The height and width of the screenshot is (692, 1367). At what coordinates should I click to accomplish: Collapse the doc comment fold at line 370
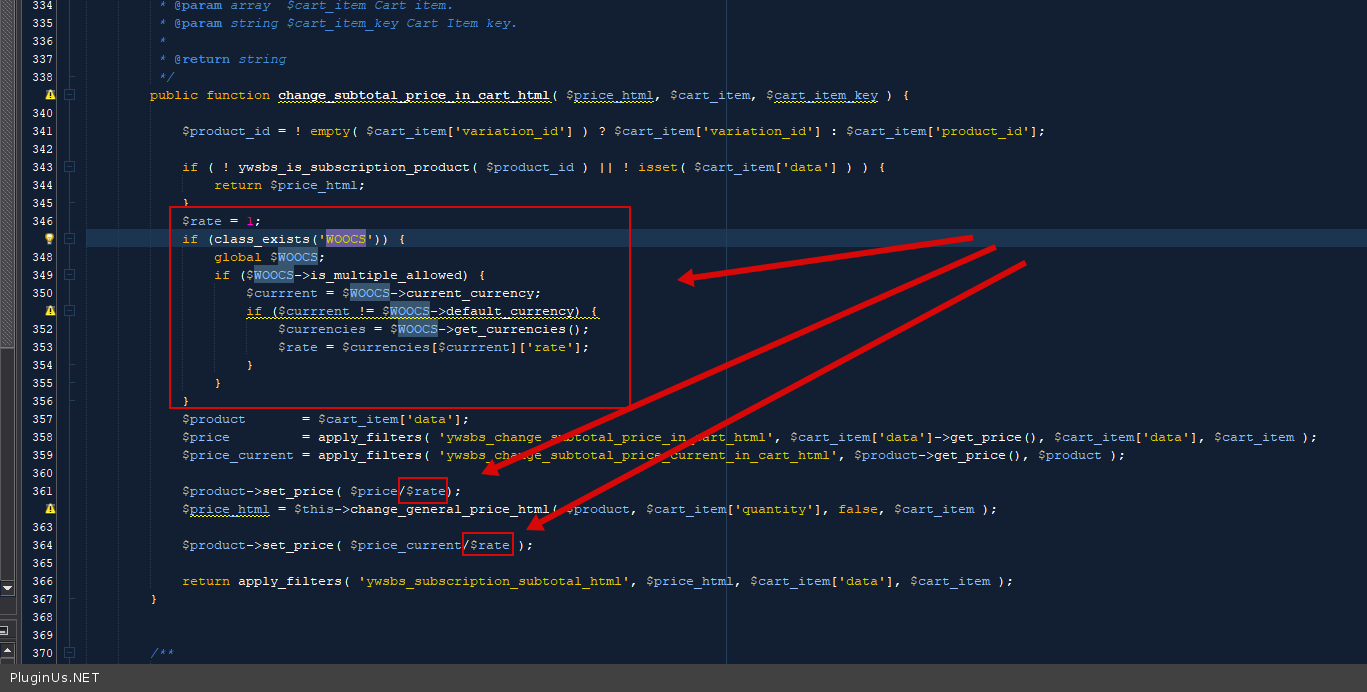[70, 653]
